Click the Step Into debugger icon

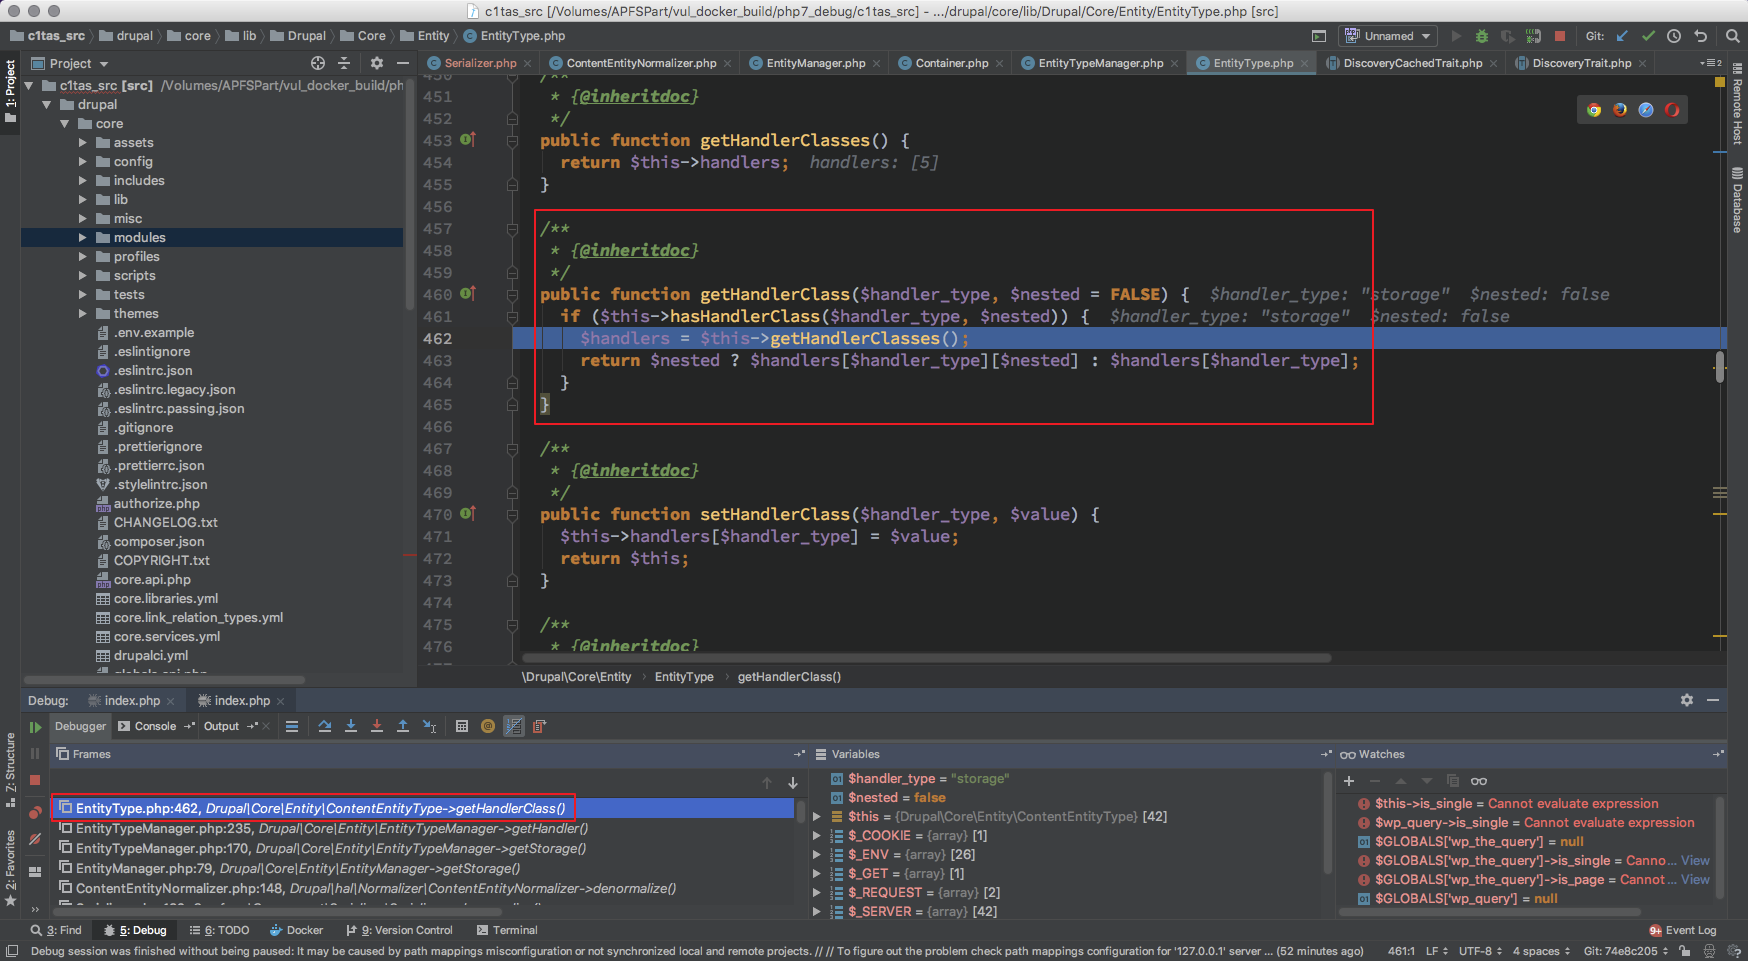[x=351, y=727]
